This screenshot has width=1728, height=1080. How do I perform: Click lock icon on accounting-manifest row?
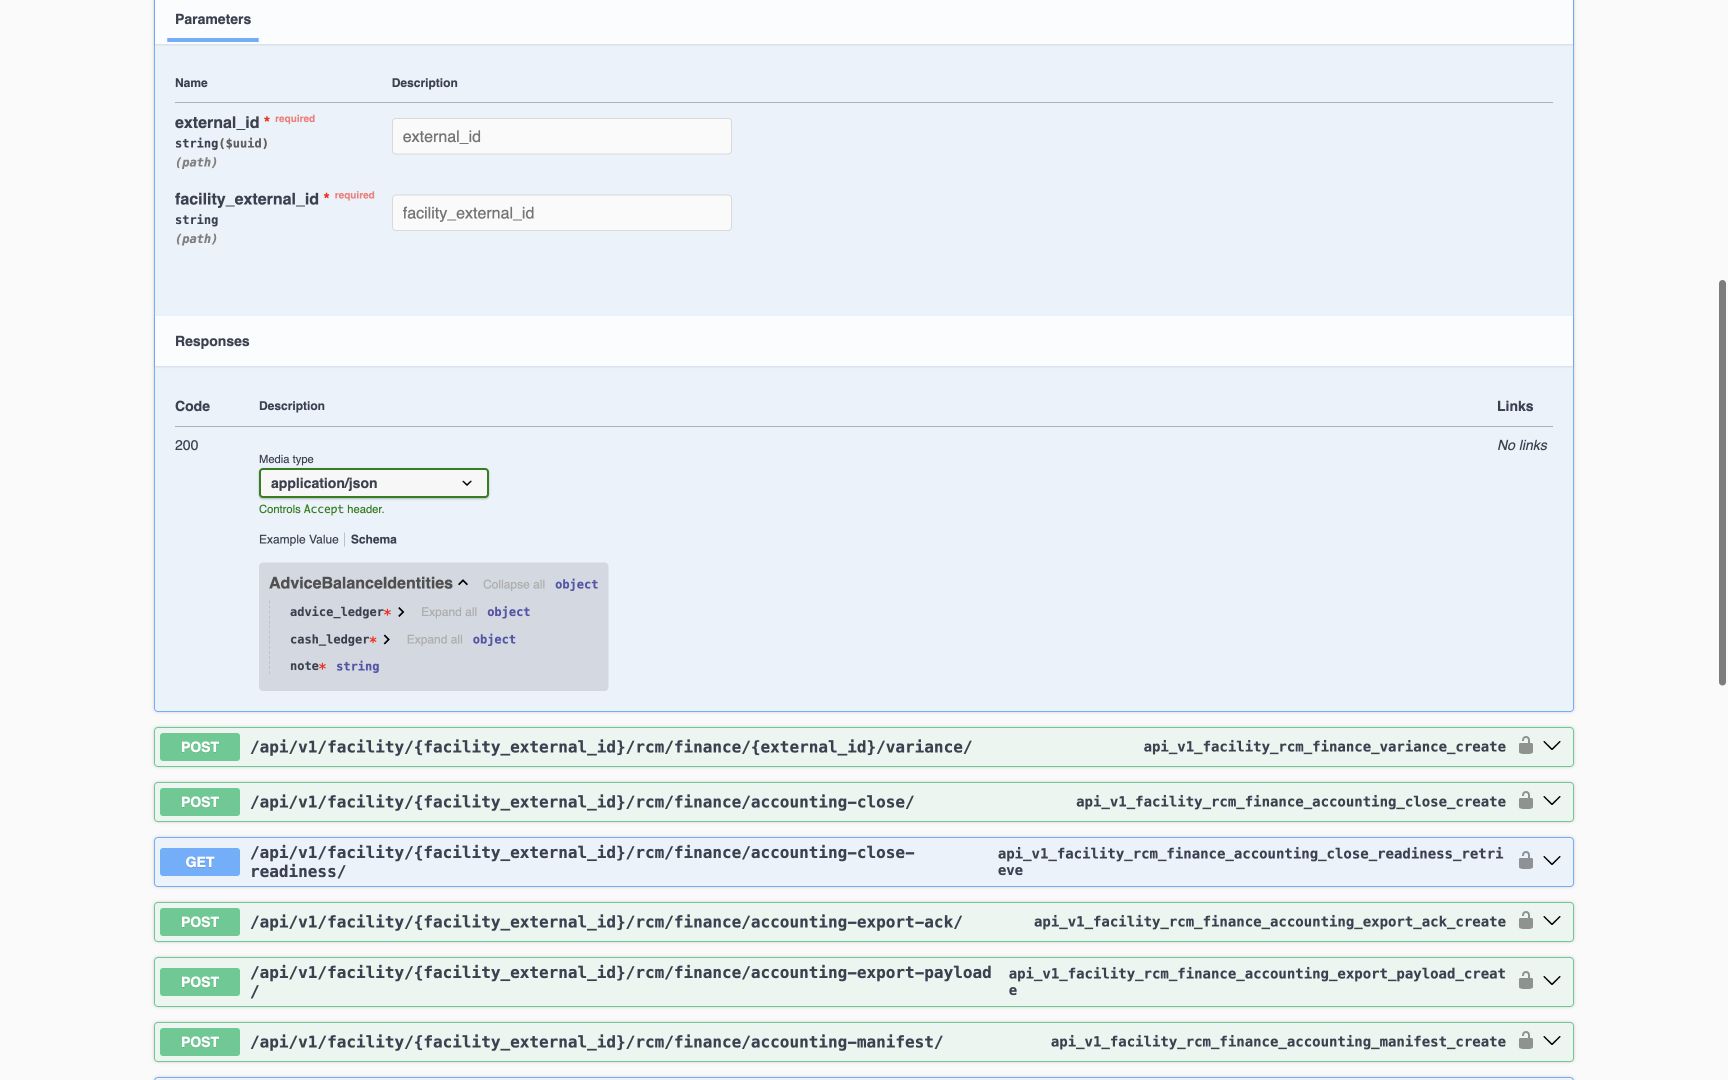[x=1525, y=1041]
